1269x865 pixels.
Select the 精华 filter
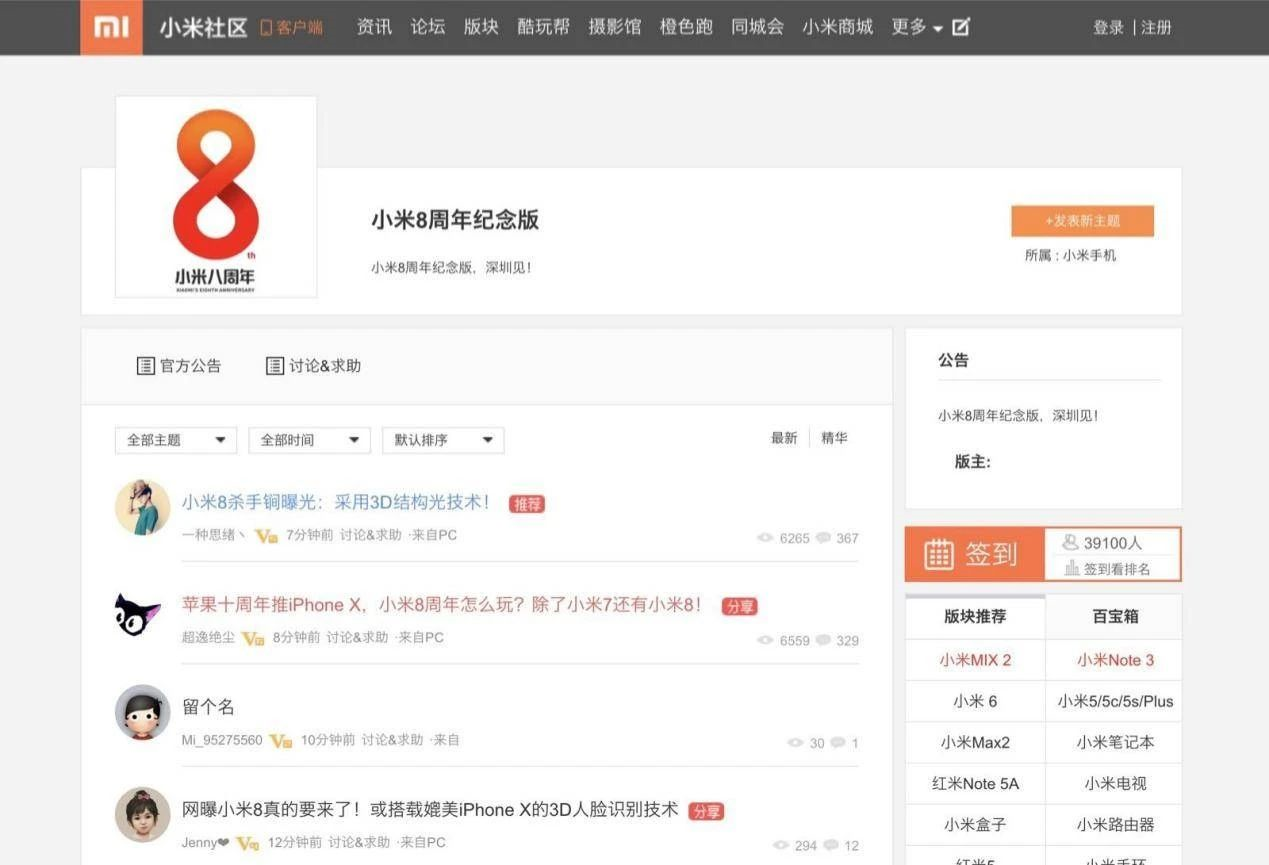[834, 438]
